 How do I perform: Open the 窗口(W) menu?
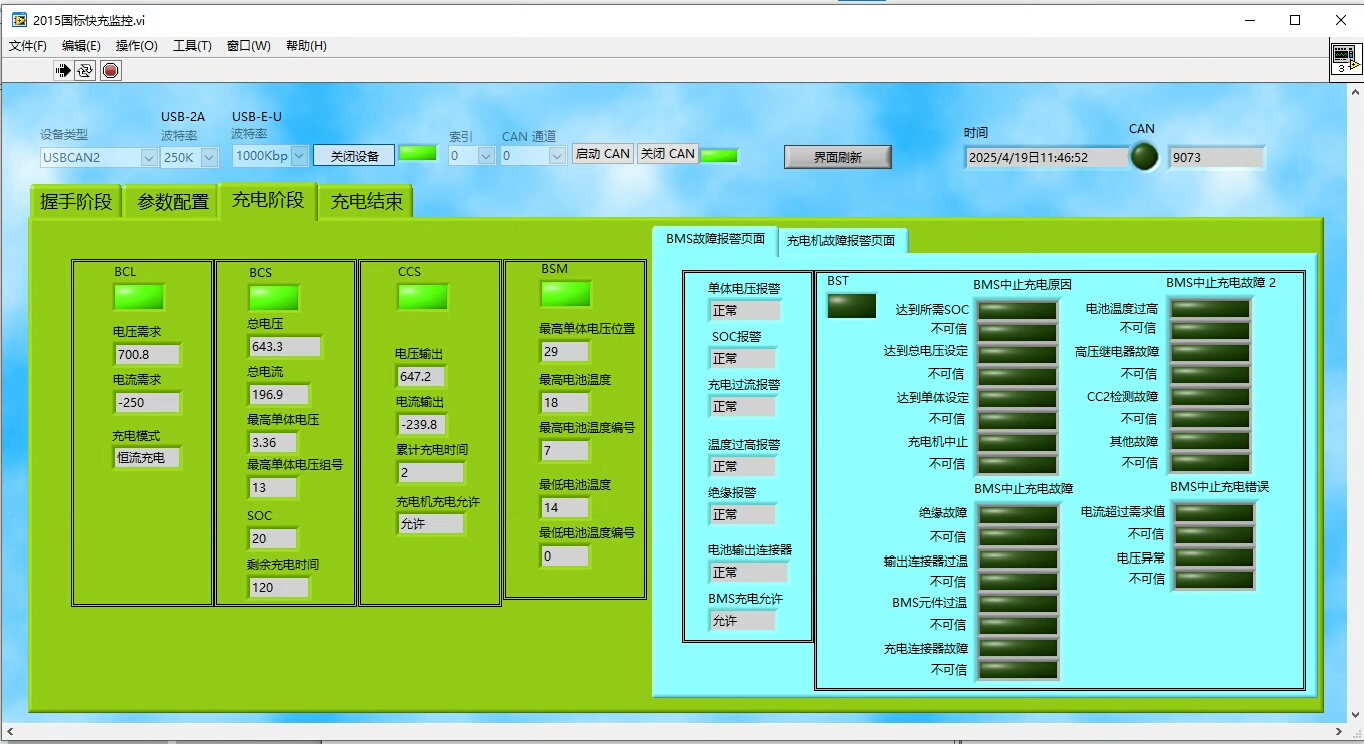249,46
